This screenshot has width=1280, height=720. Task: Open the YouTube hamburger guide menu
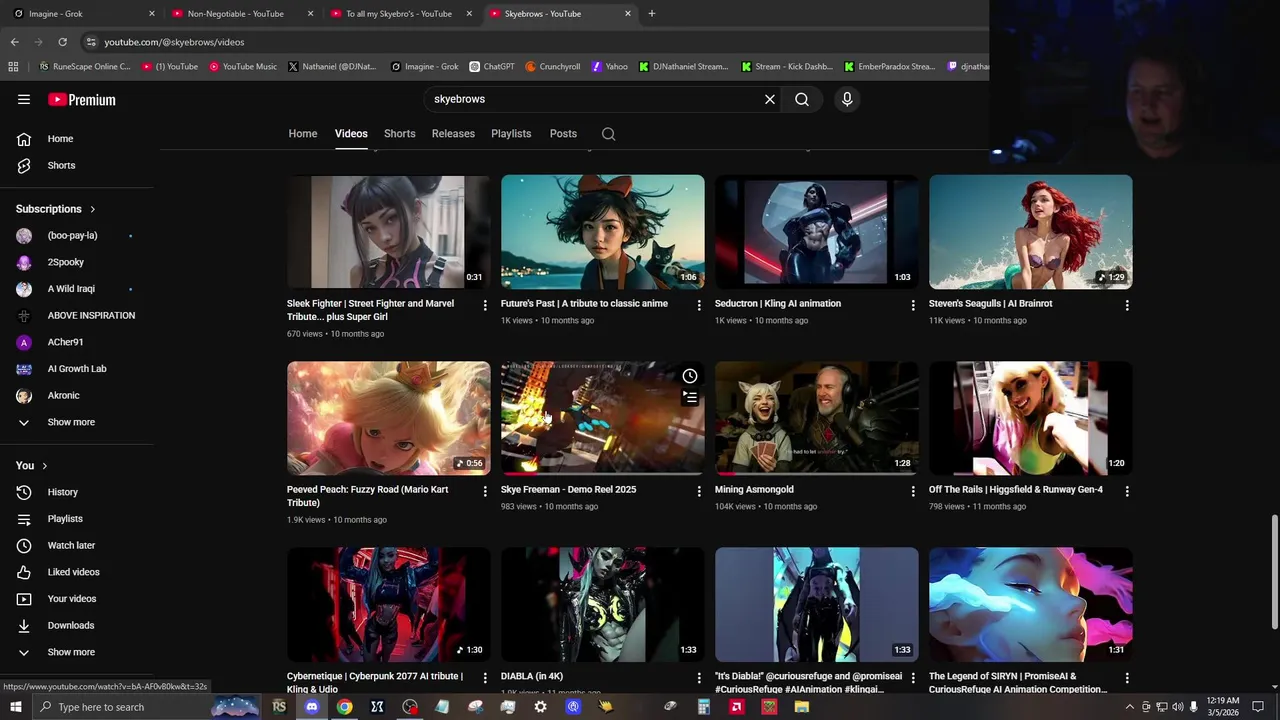[24, 100]
